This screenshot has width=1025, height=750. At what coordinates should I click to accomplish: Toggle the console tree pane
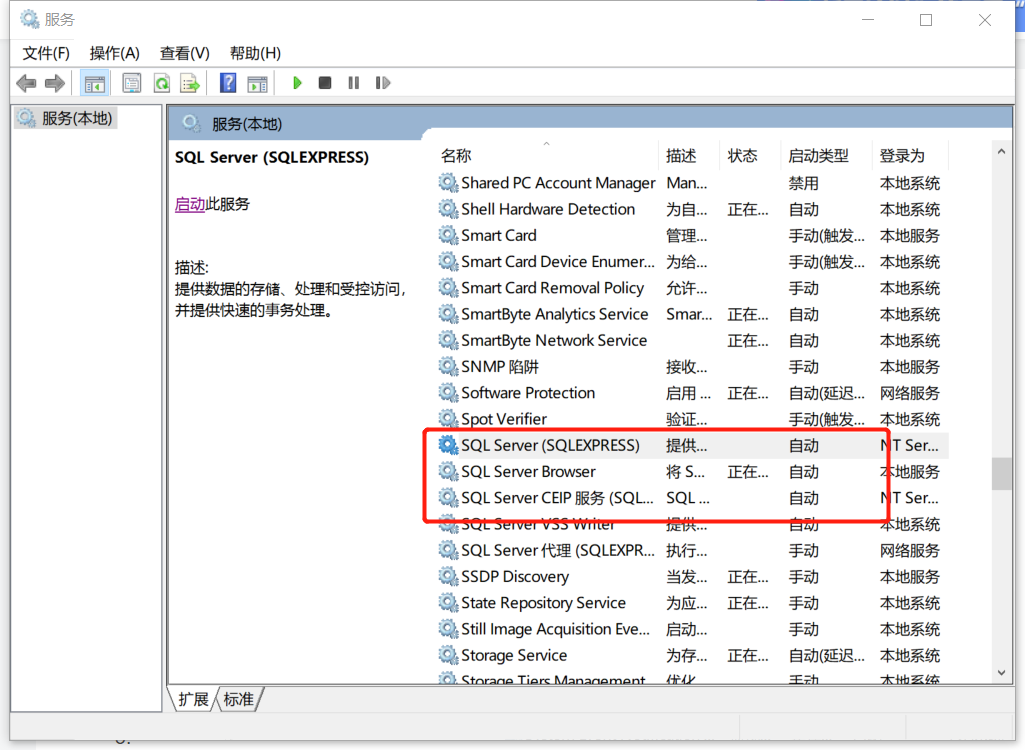click(x=95, y=83)
